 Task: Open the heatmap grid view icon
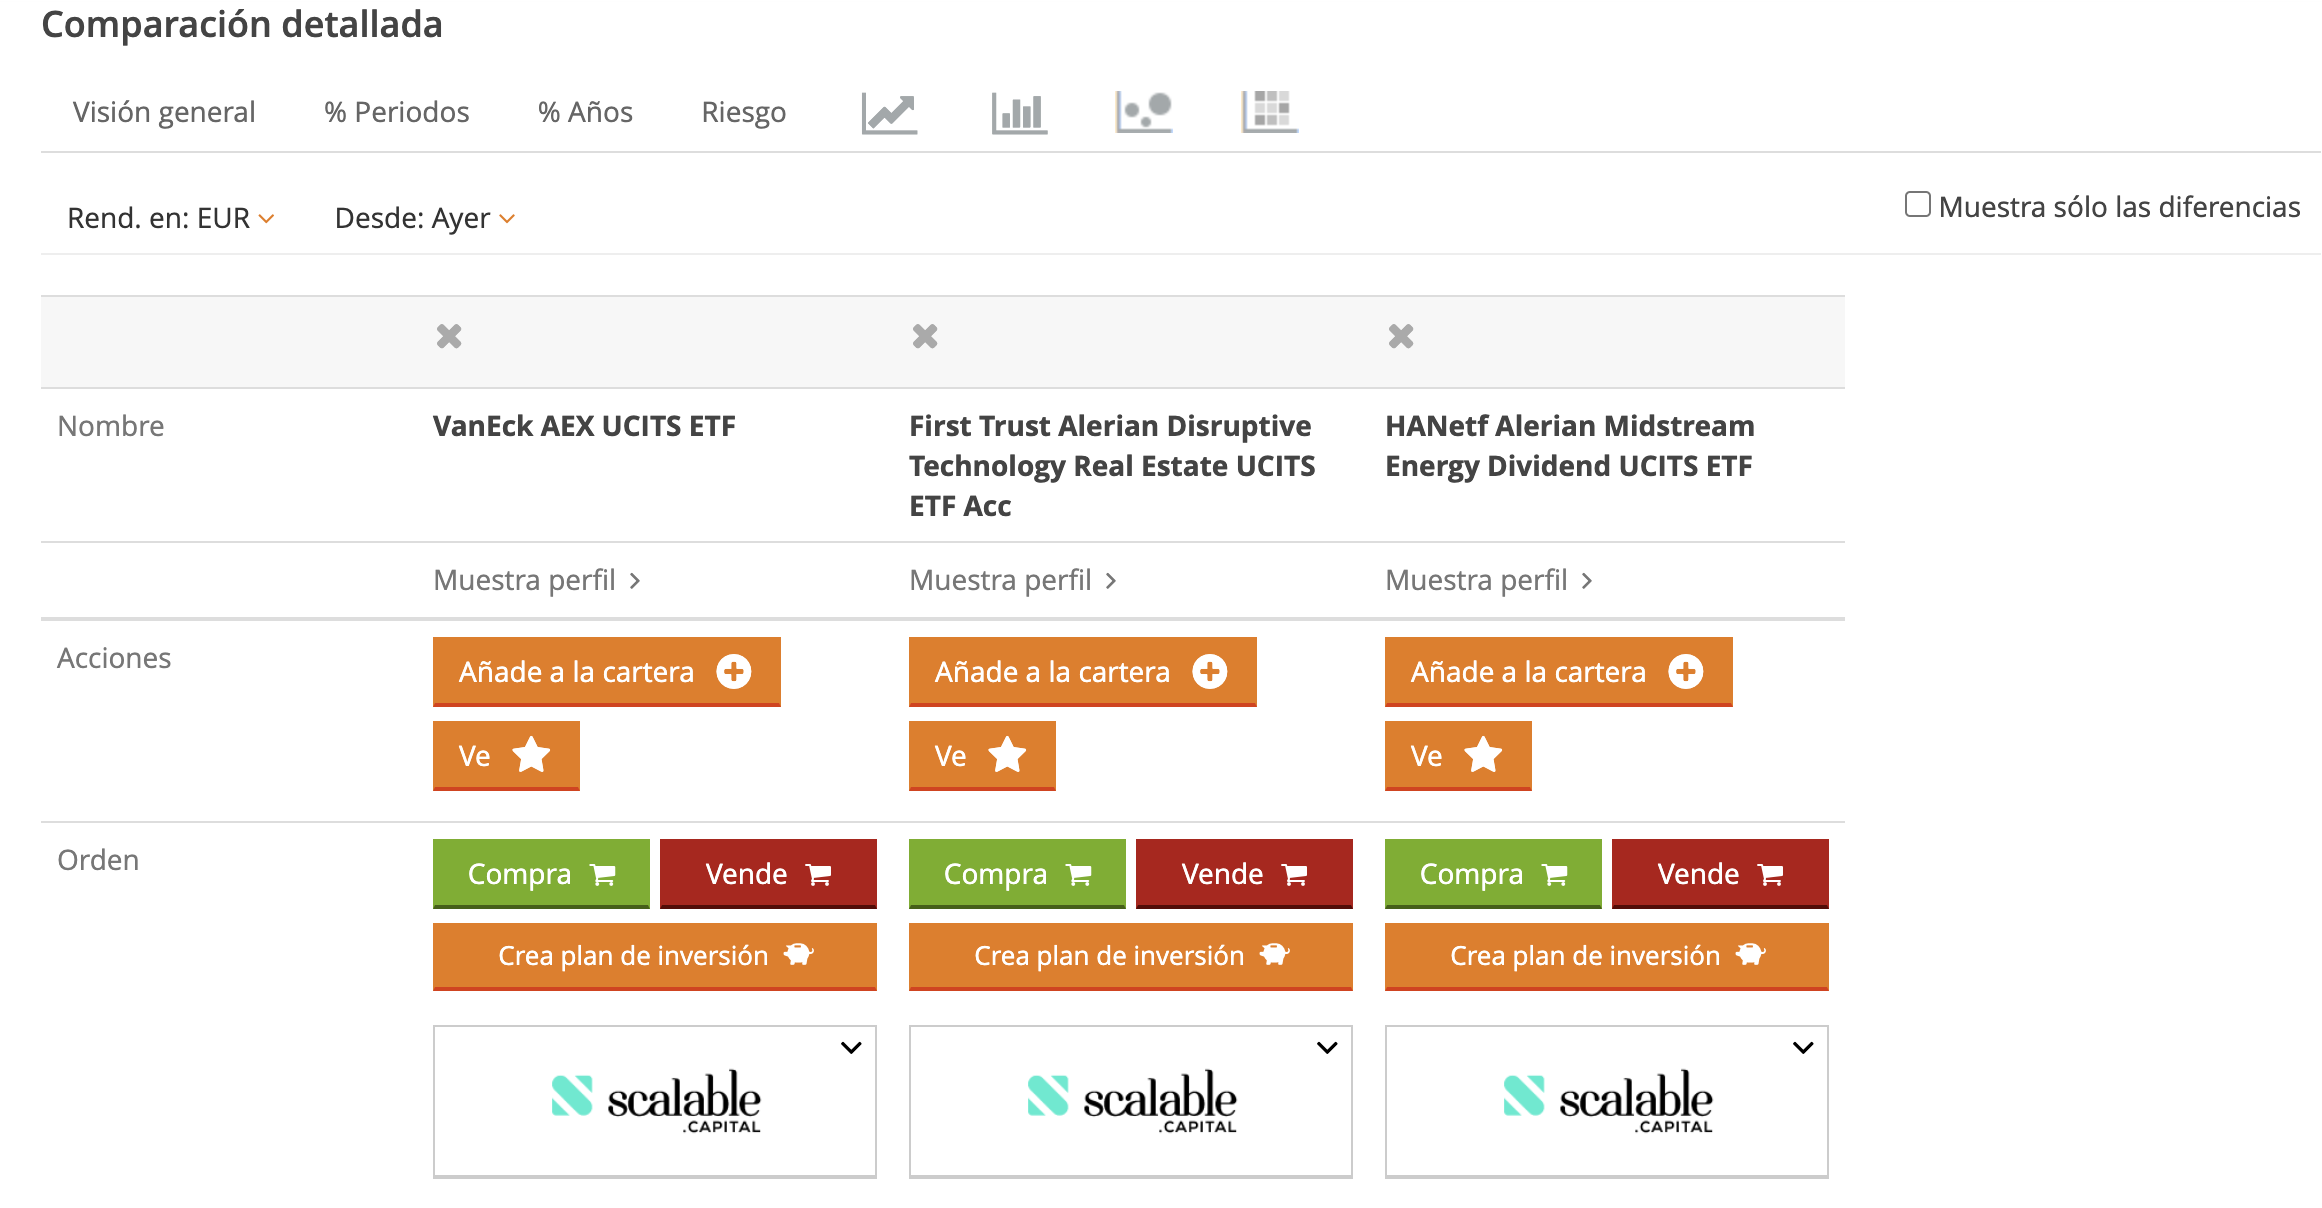(x=1269, y=112)
